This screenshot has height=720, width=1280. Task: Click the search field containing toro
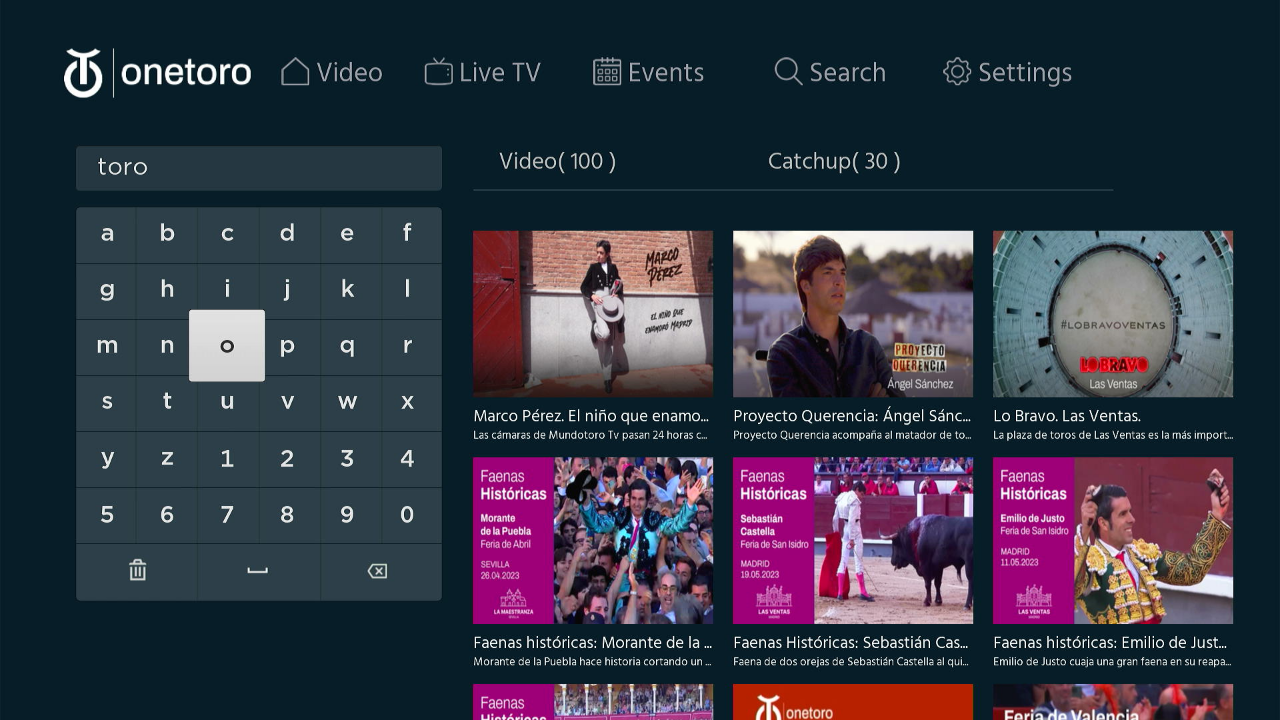pyautogui.click(x=258, y=167)
